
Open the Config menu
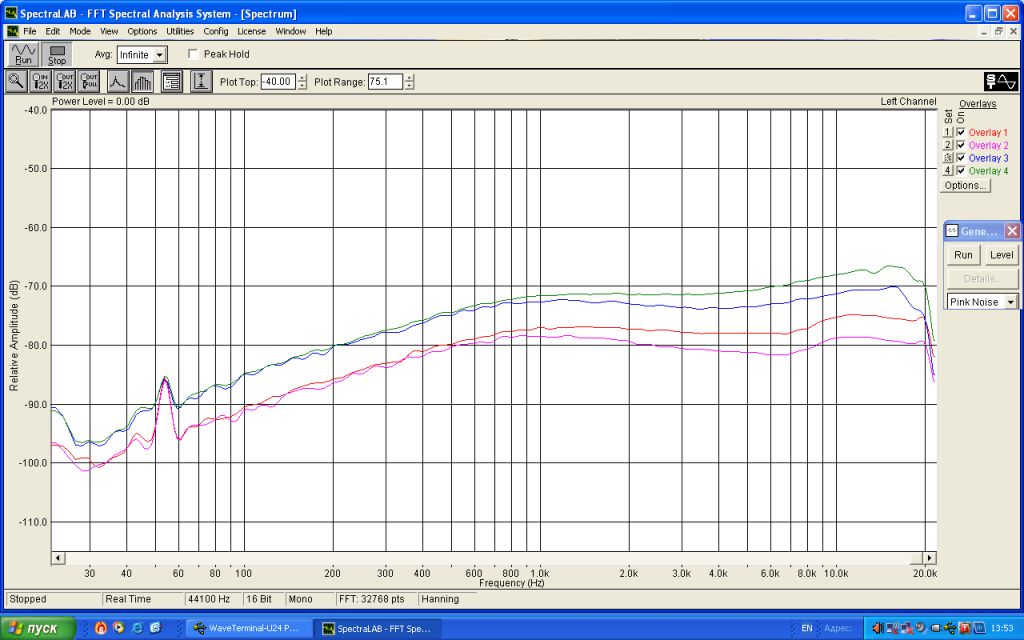pos(216,31)
